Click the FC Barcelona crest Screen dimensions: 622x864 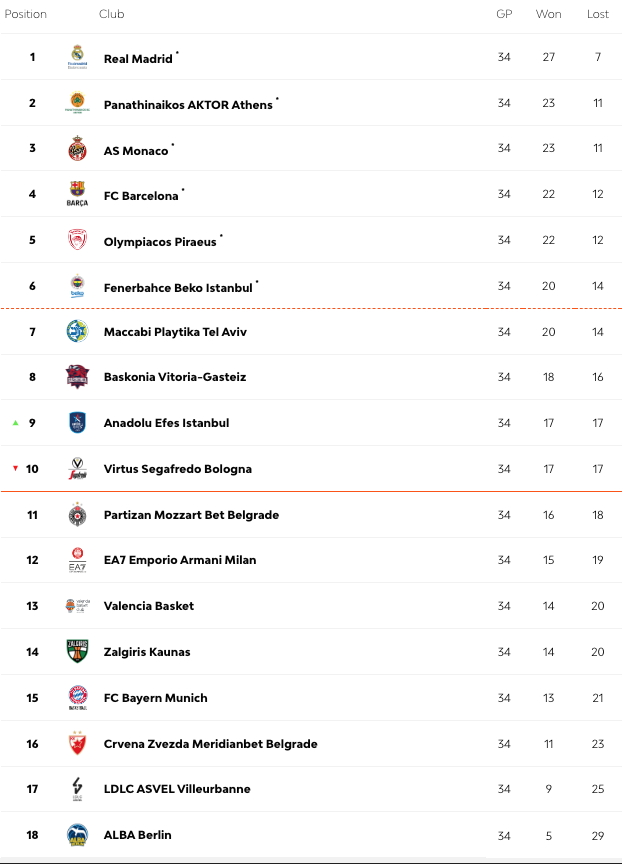(x=79, y=194)
